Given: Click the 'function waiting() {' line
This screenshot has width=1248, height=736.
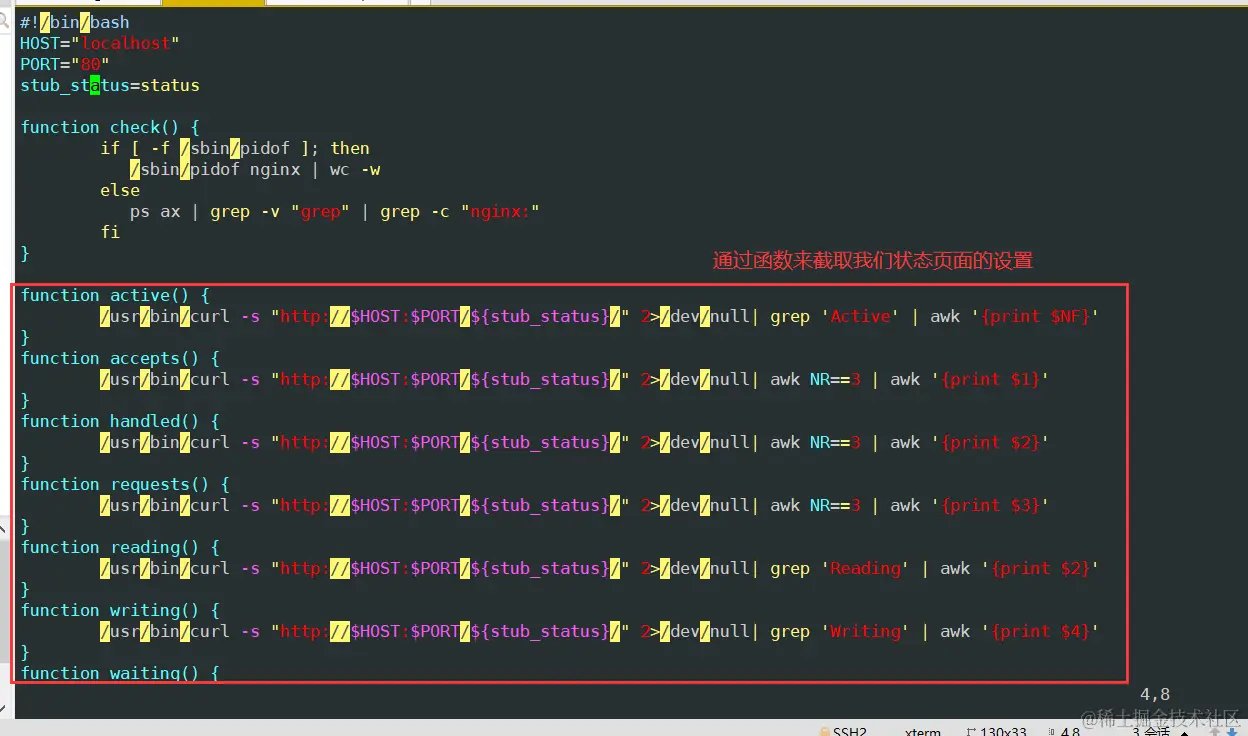Looking at the screenshot, I should click(120, 673).
